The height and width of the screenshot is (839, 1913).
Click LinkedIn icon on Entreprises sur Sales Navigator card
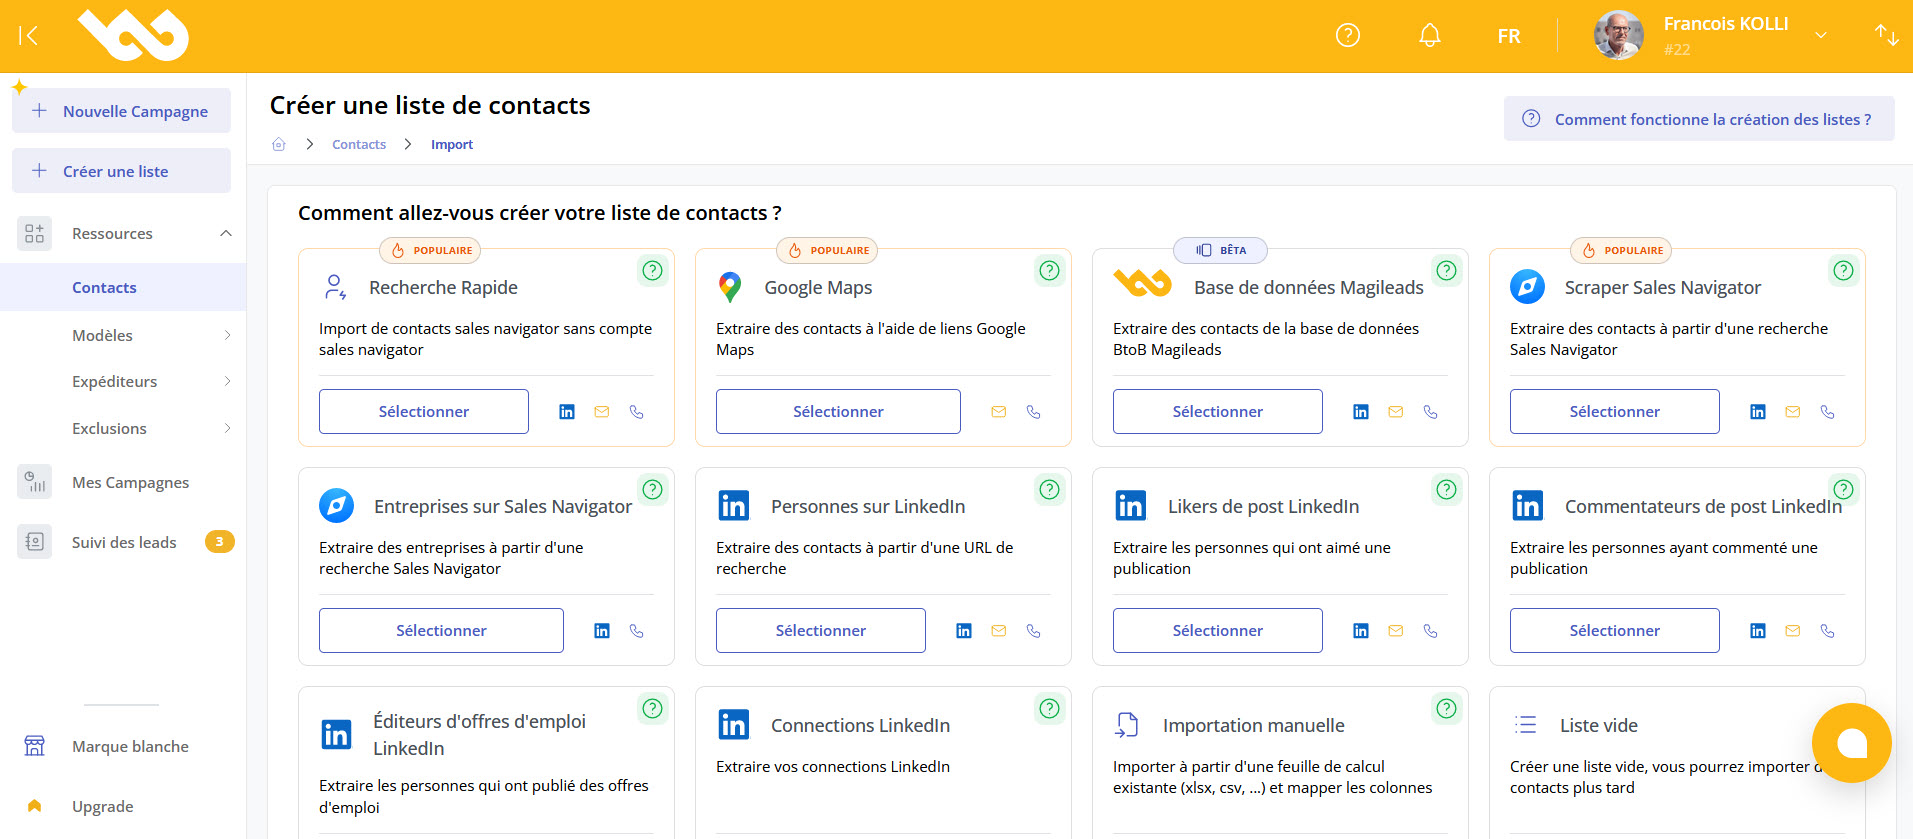pyautogui.click(x=602, y=631)
